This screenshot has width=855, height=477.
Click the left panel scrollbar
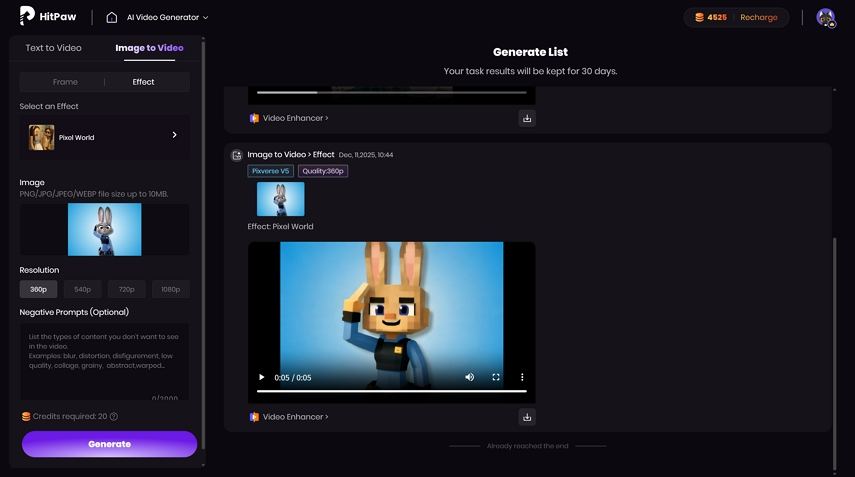tap(203, 245)
